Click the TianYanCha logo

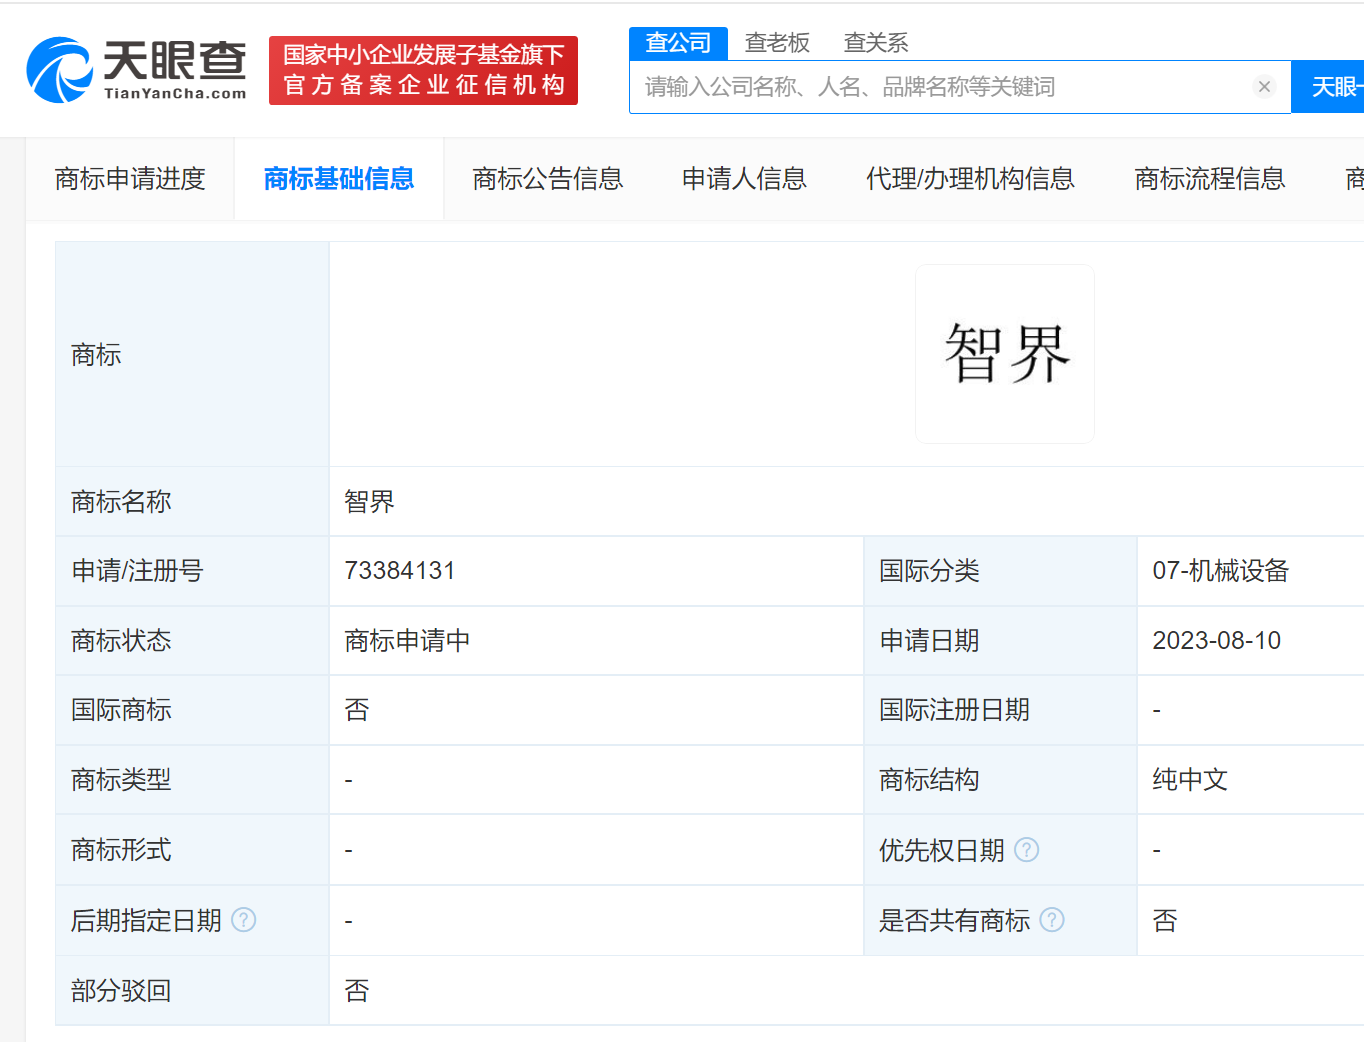coord(136,70)
